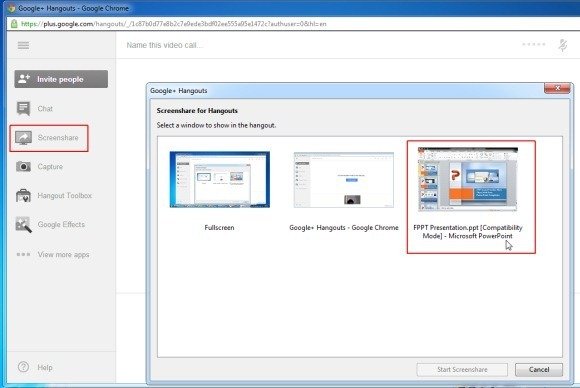Click the FPPT Presentation.ppt caption text
Screen dimensions: 580x388
(468, 232)
